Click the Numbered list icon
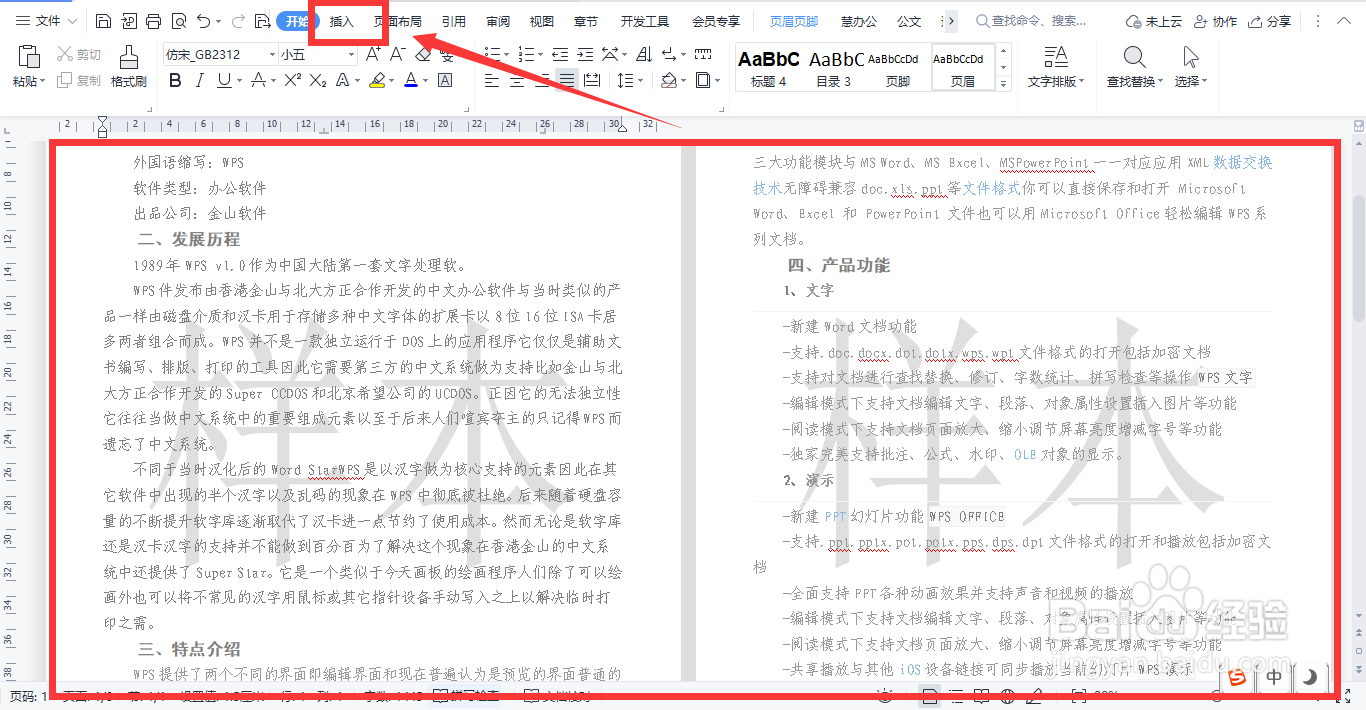This screenshot has width=1366, height=710. (x=525, y=55)
